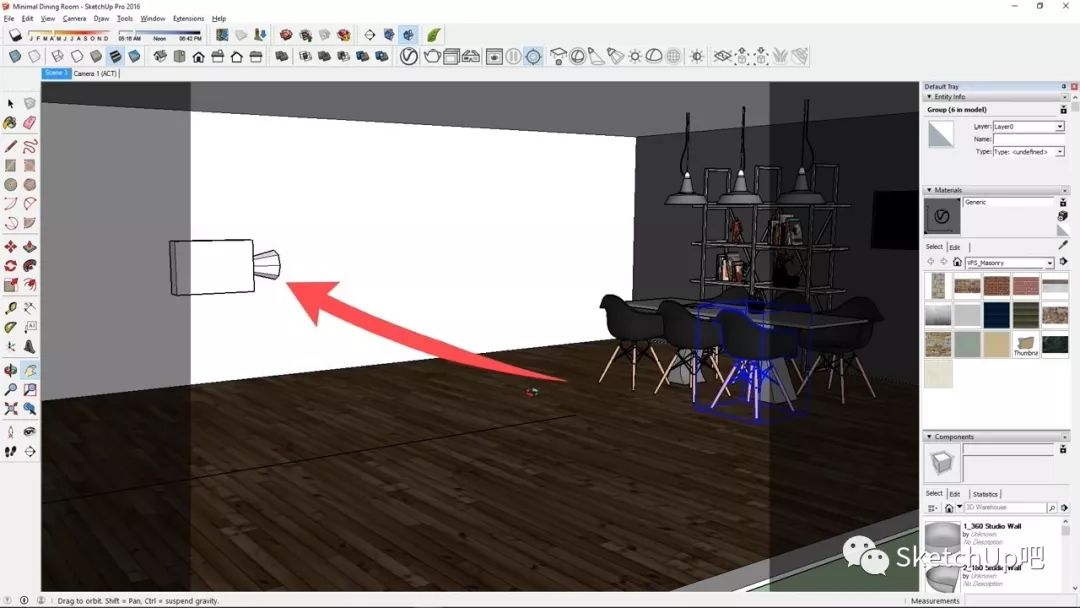
Task: Open the Type undefined dropdown
Action: pyautogui.click(x=1059, y=152)
